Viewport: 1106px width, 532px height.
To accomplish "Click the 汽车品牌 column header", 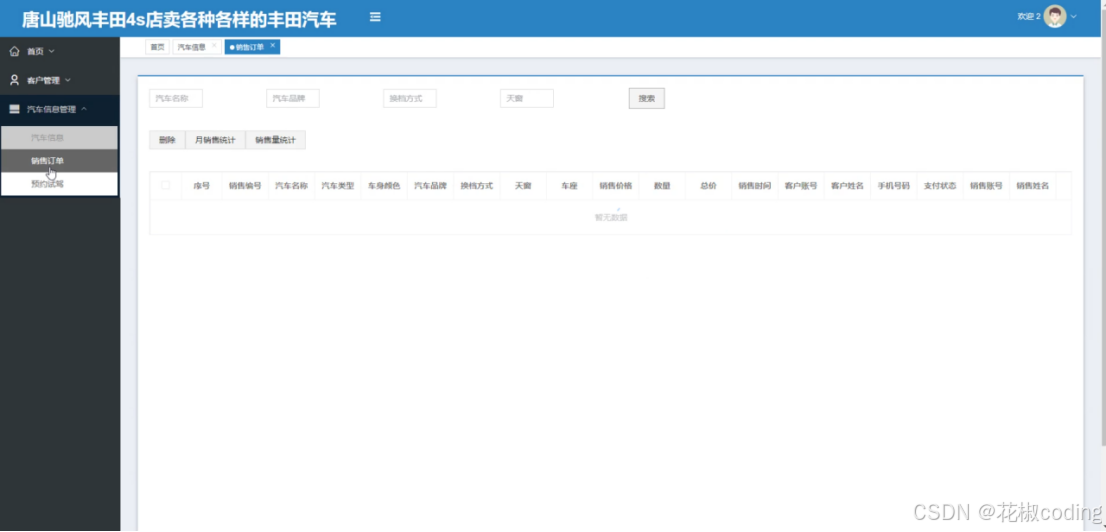I will [x=430, y=186].
